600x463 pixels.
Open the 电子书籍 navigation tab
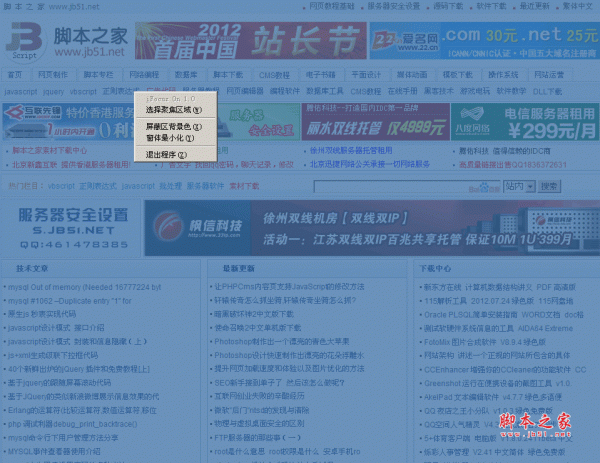pos(321,75)
